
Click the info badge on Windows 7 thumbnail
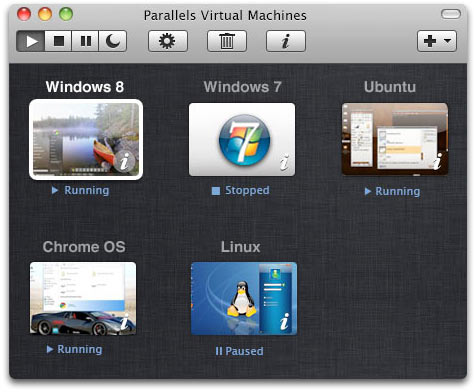pos(284,162)
